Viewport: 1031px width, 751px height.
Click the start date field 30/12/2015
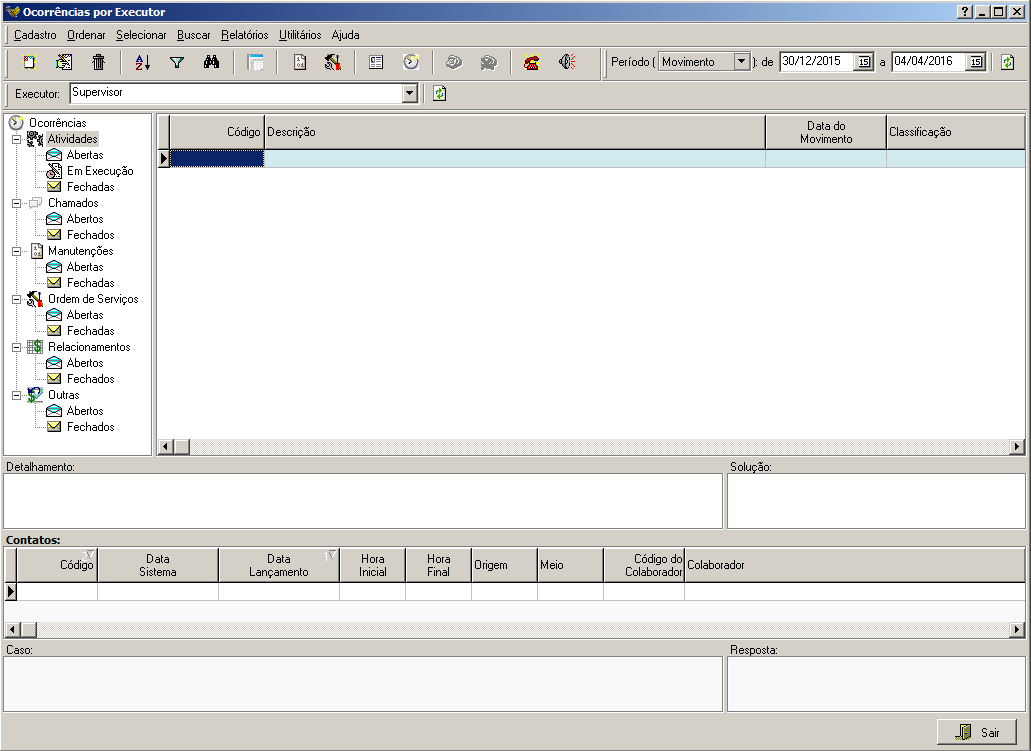(x=817, y=61)
